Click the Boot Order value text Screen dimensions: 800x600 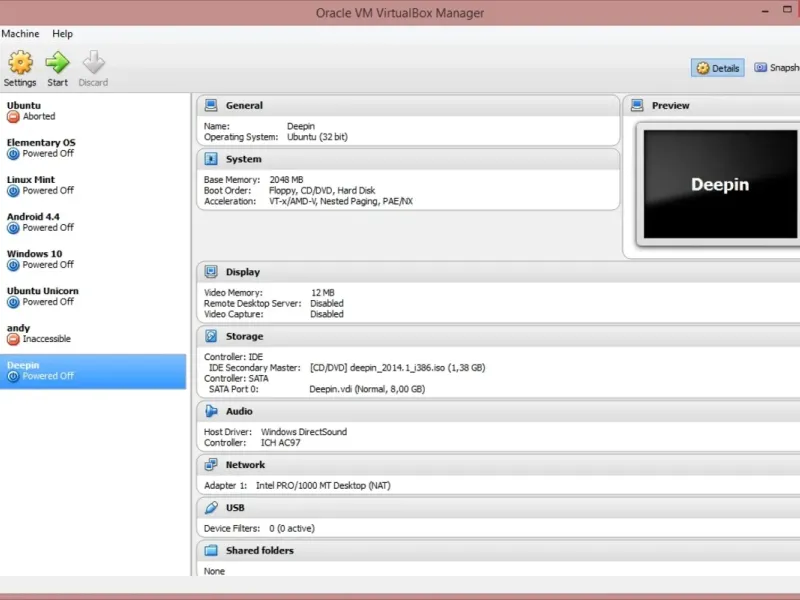click(x=322, y=190)
